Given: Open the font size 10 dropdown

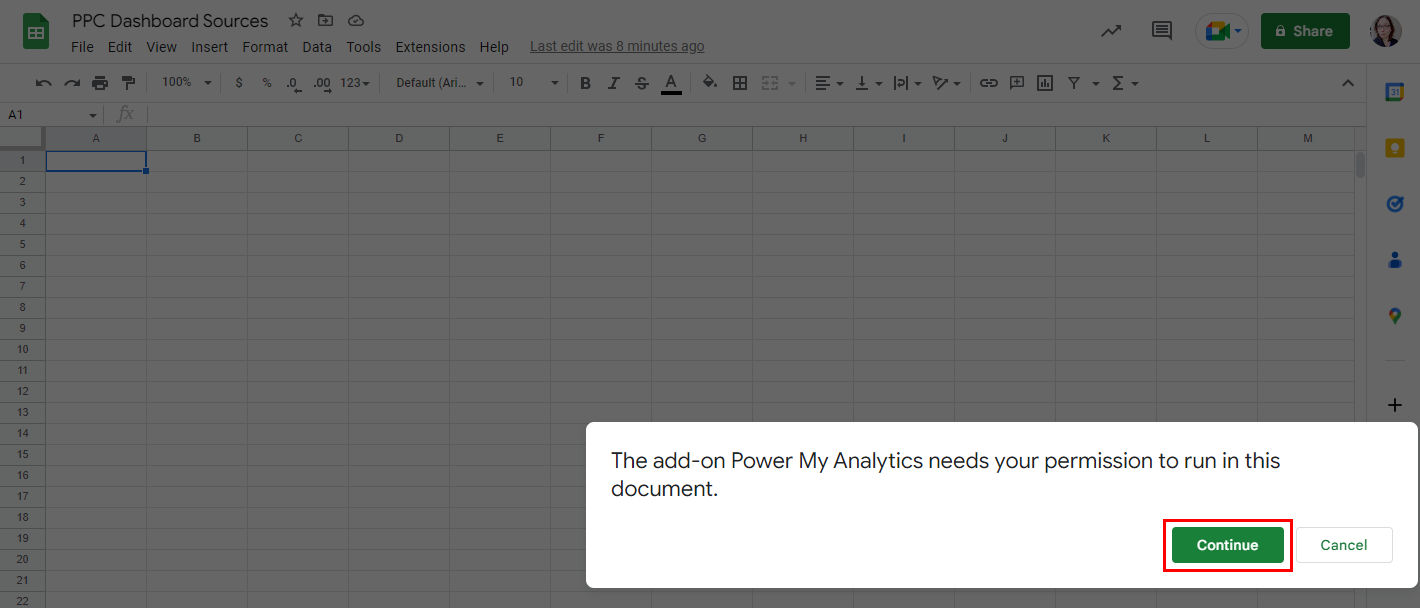Looking at the screenshot, I should point(533,83).
